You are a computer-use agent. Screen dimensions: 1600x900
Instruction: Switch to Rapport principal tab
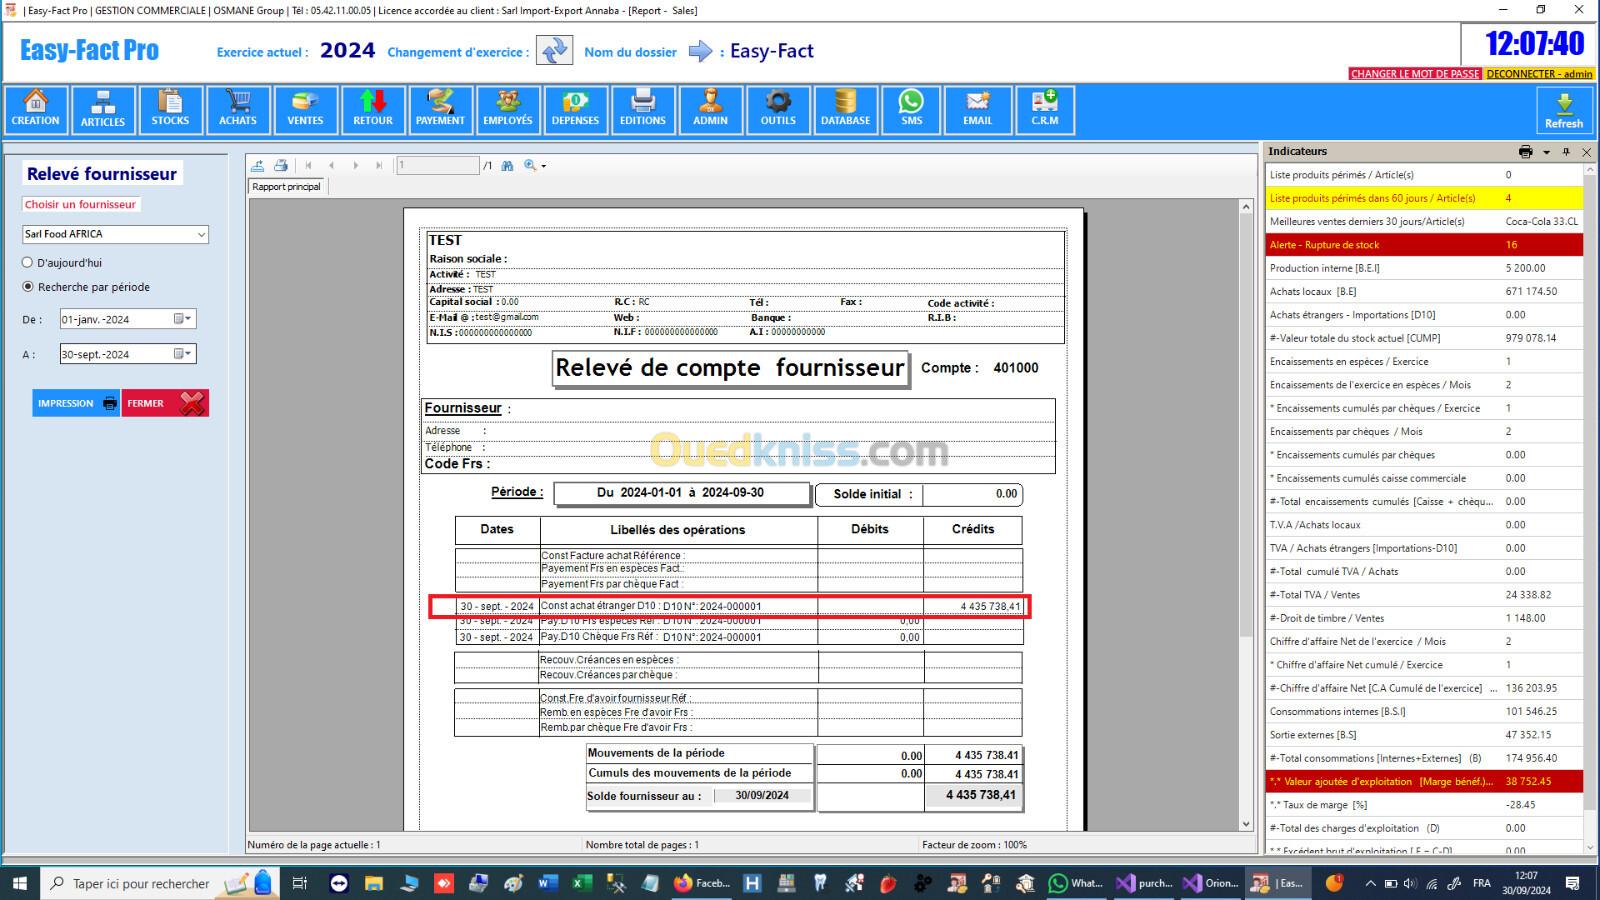click(287, 187)
